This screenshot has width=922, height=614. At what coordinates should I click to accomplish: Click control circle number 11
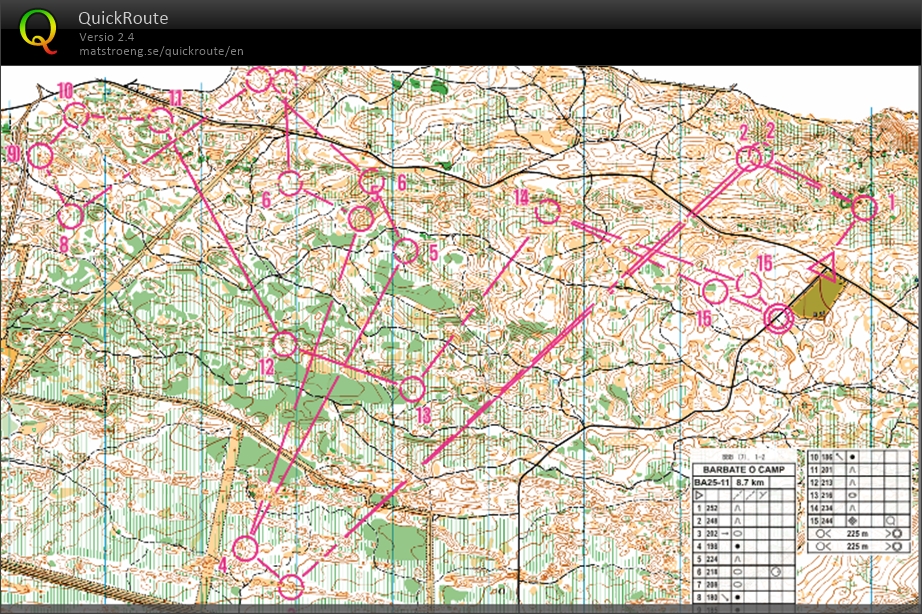160,121
